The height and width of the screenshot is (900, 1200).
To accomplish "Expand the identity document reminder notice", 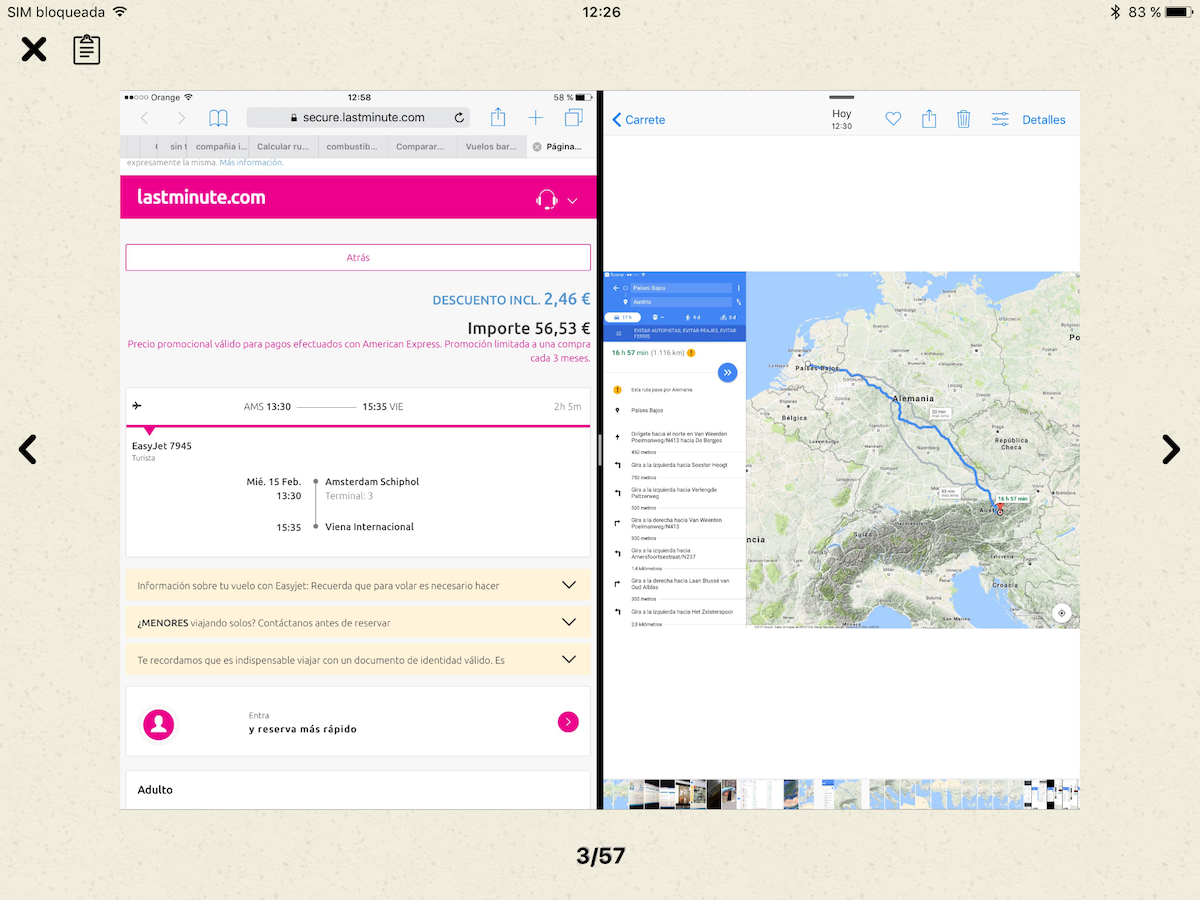I will click(568, 659).
